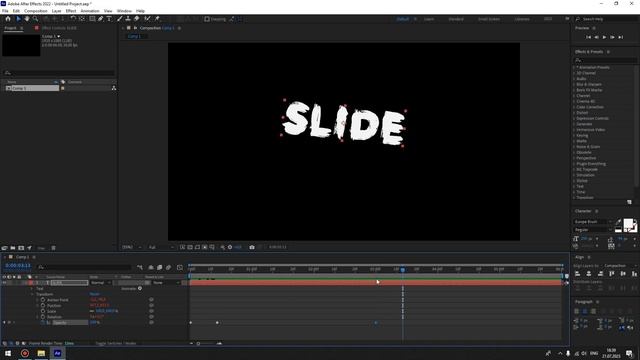
Task: Select the Roto Brush tool
Action: (147, 19)
